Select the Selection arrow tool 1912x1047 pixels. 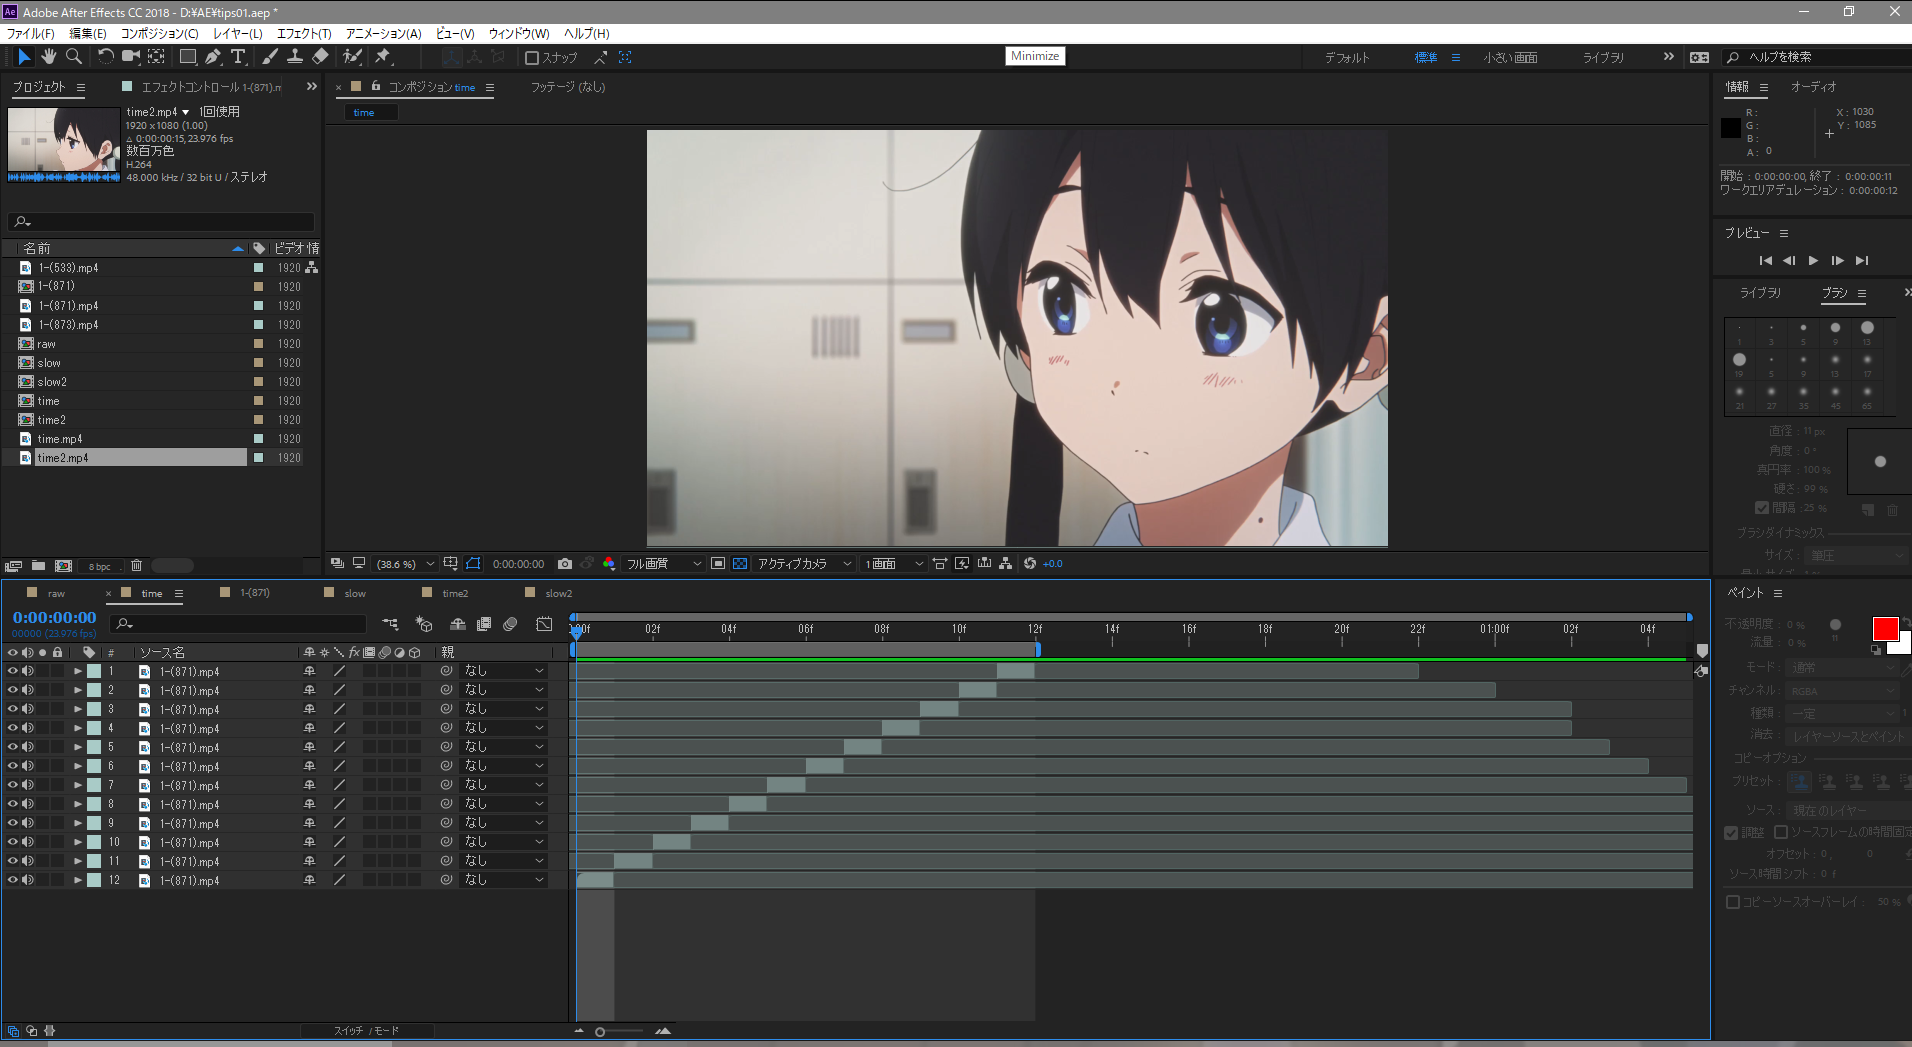[24, 57]
